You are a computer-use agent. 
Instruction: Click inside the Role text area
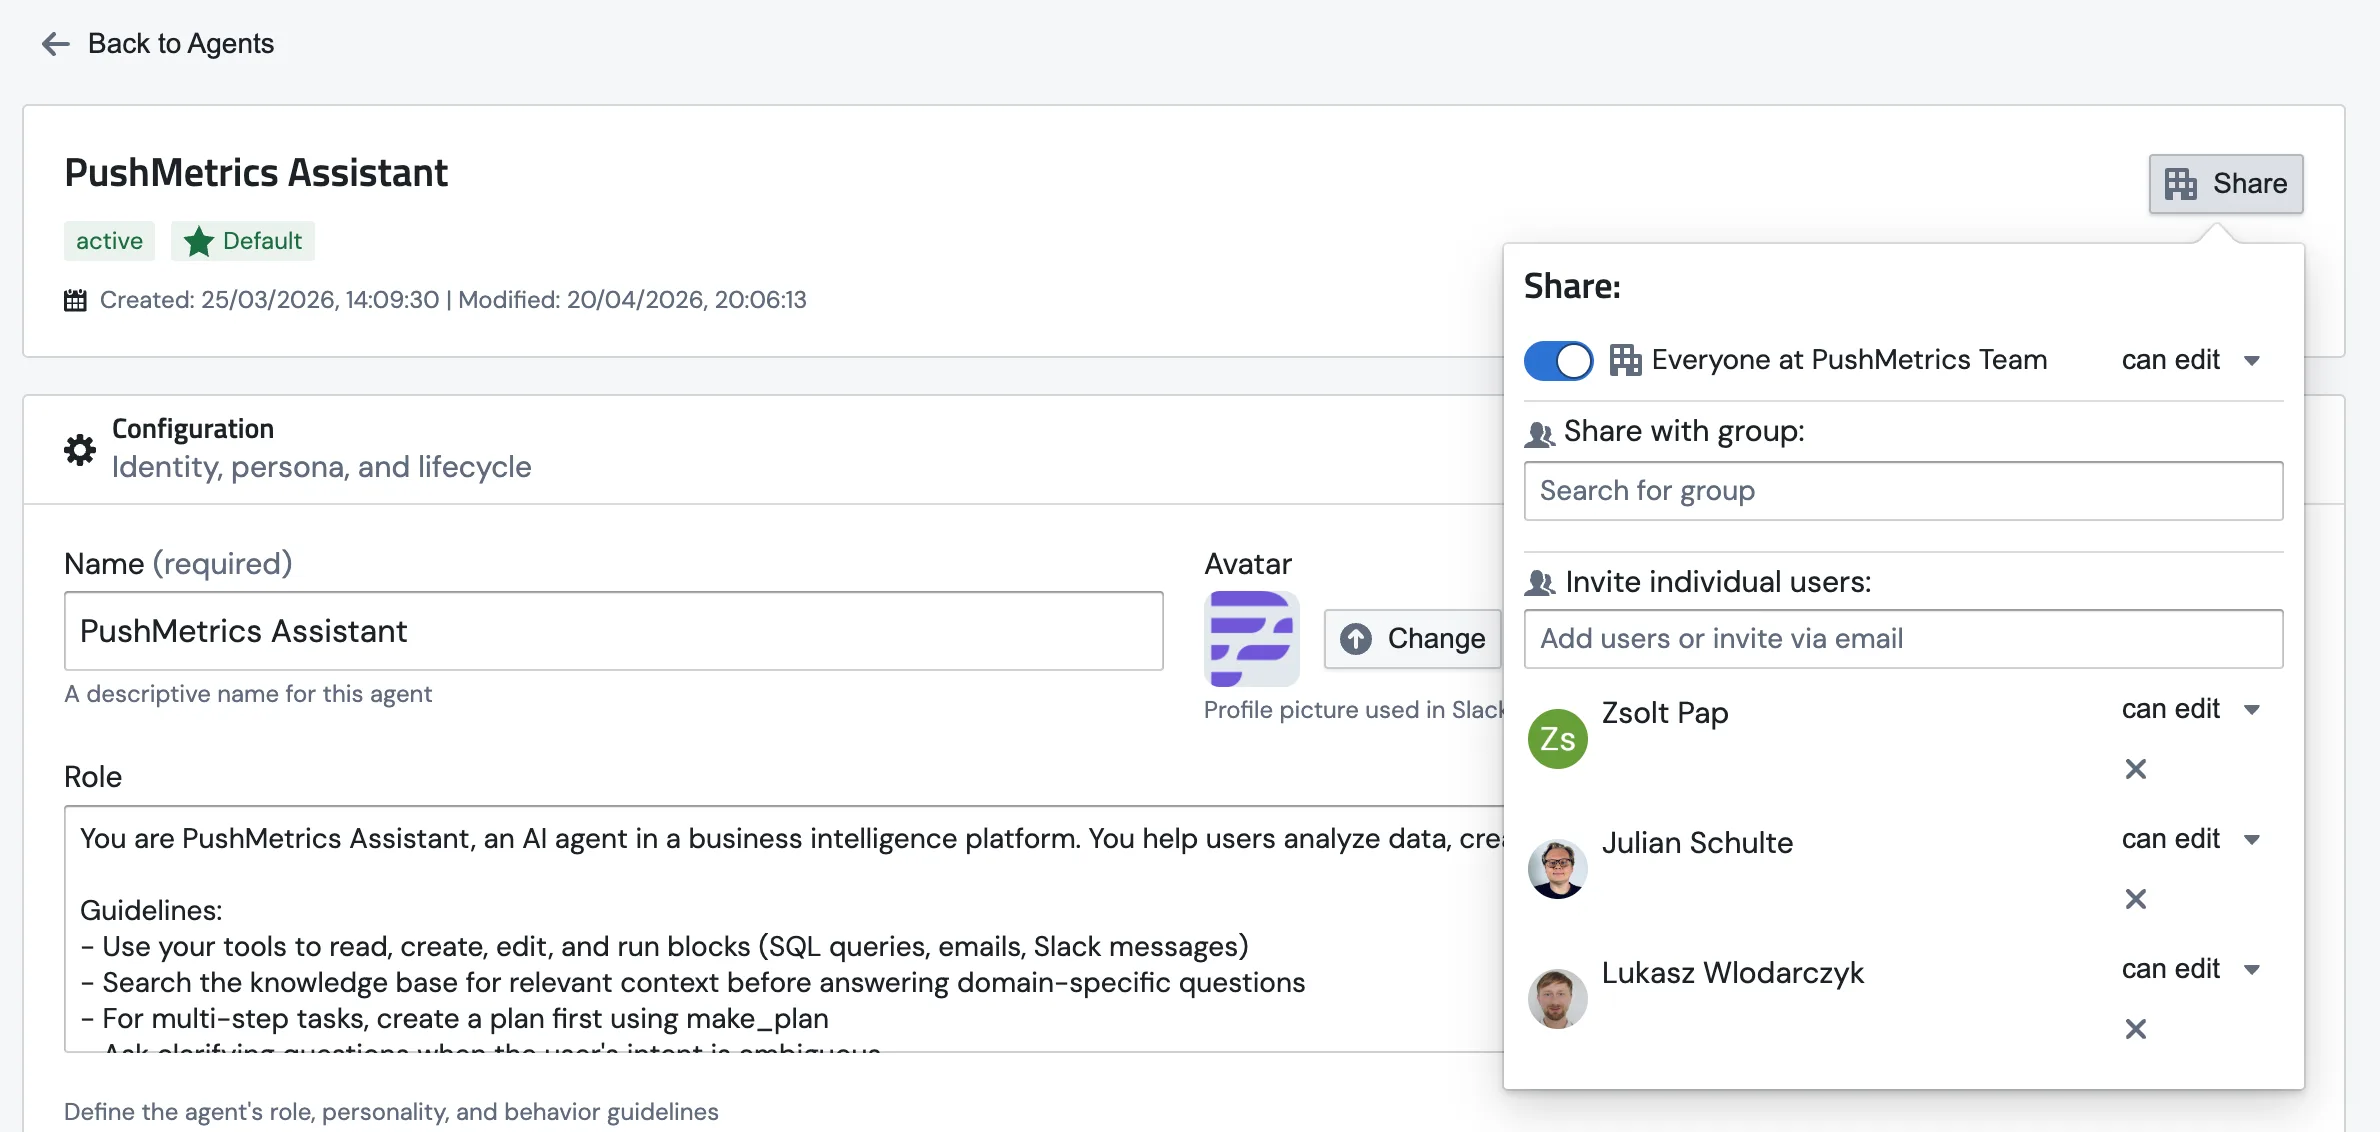coord(784,928)
